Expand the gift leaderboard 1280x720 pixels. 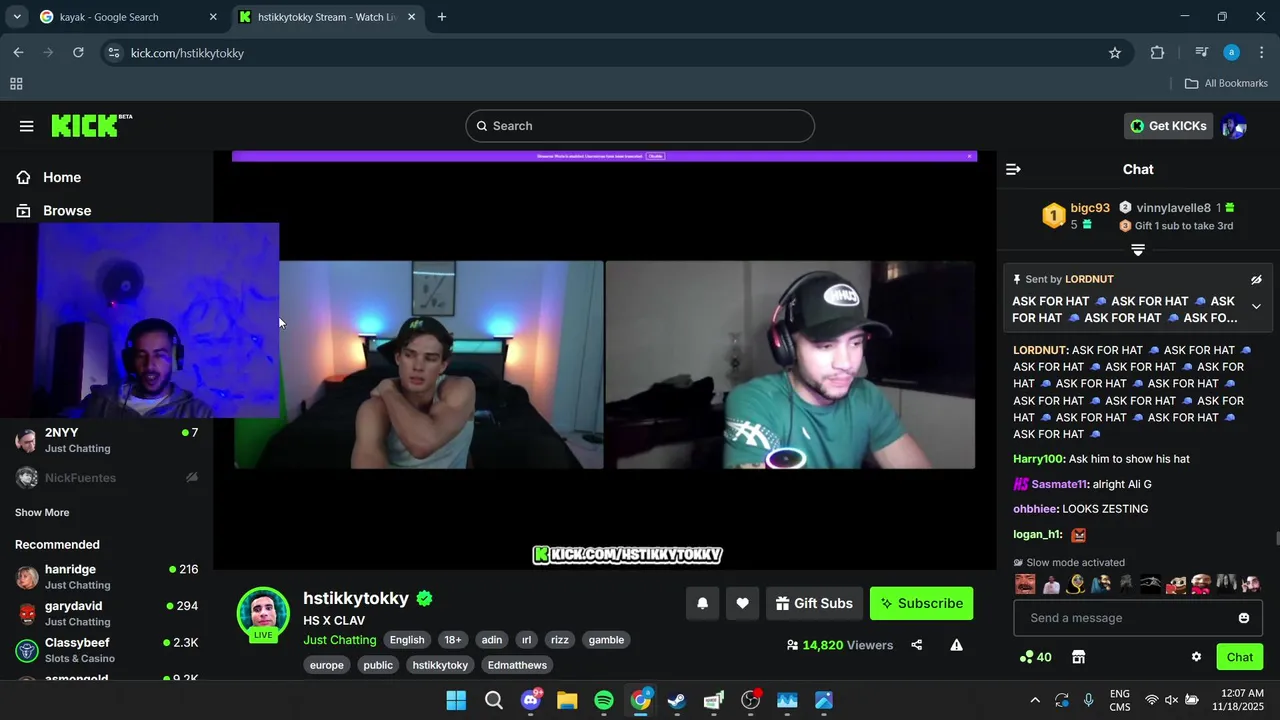point(1137,249)
